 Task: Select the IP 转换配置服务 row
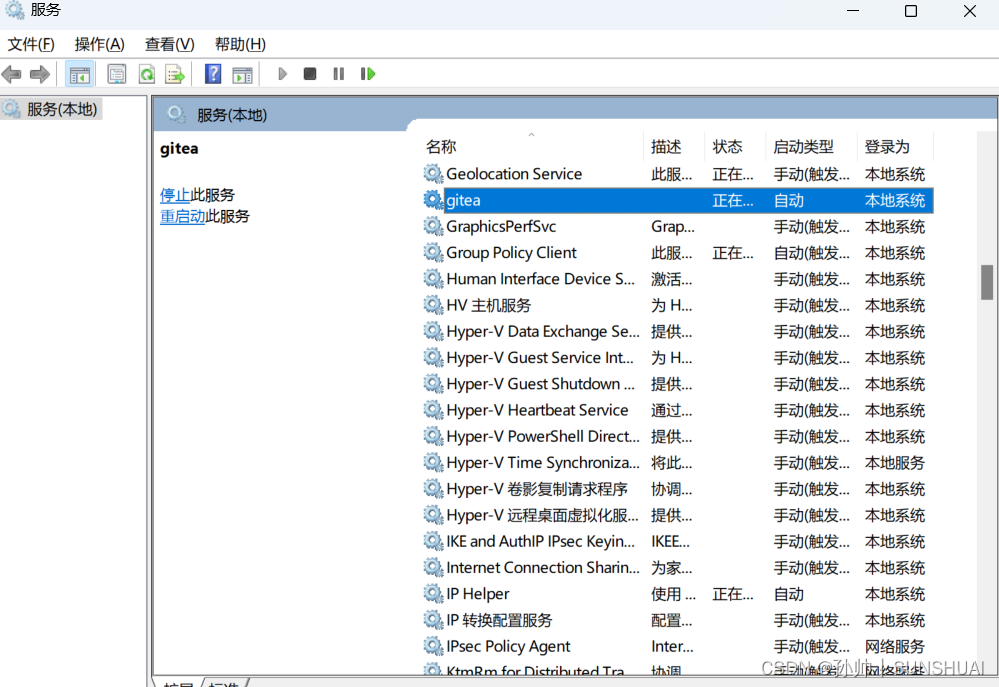[678, 619]
